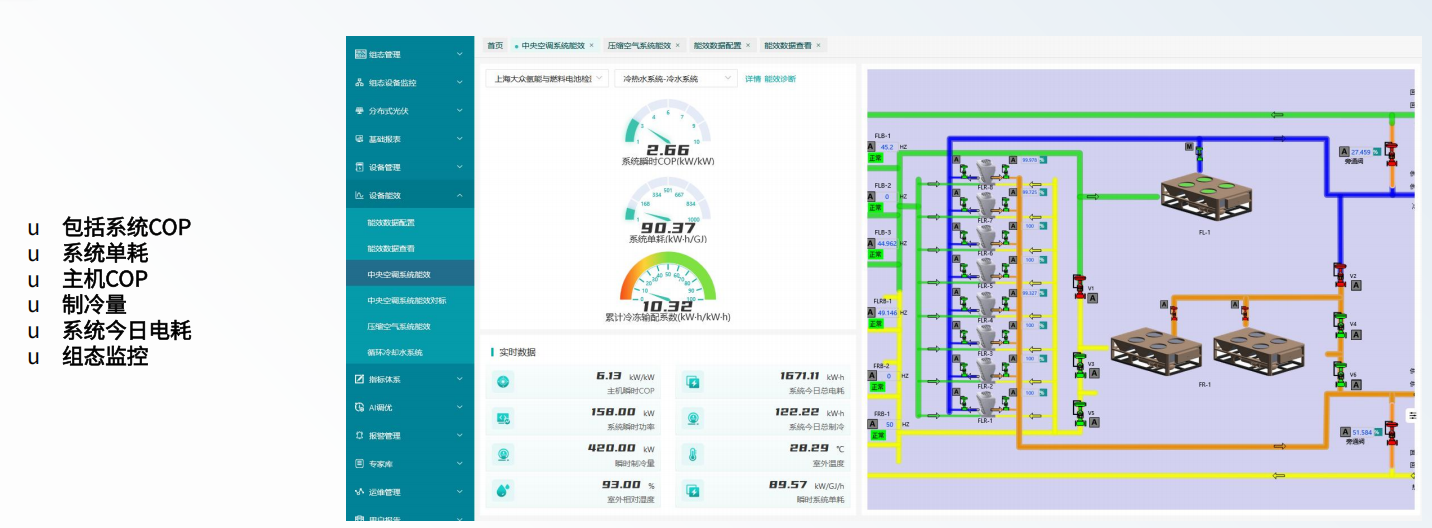This screenshot has width=1432, height=528.
Task: Click the V1 valve in diagram
Action: click(x=1079, y=287)
